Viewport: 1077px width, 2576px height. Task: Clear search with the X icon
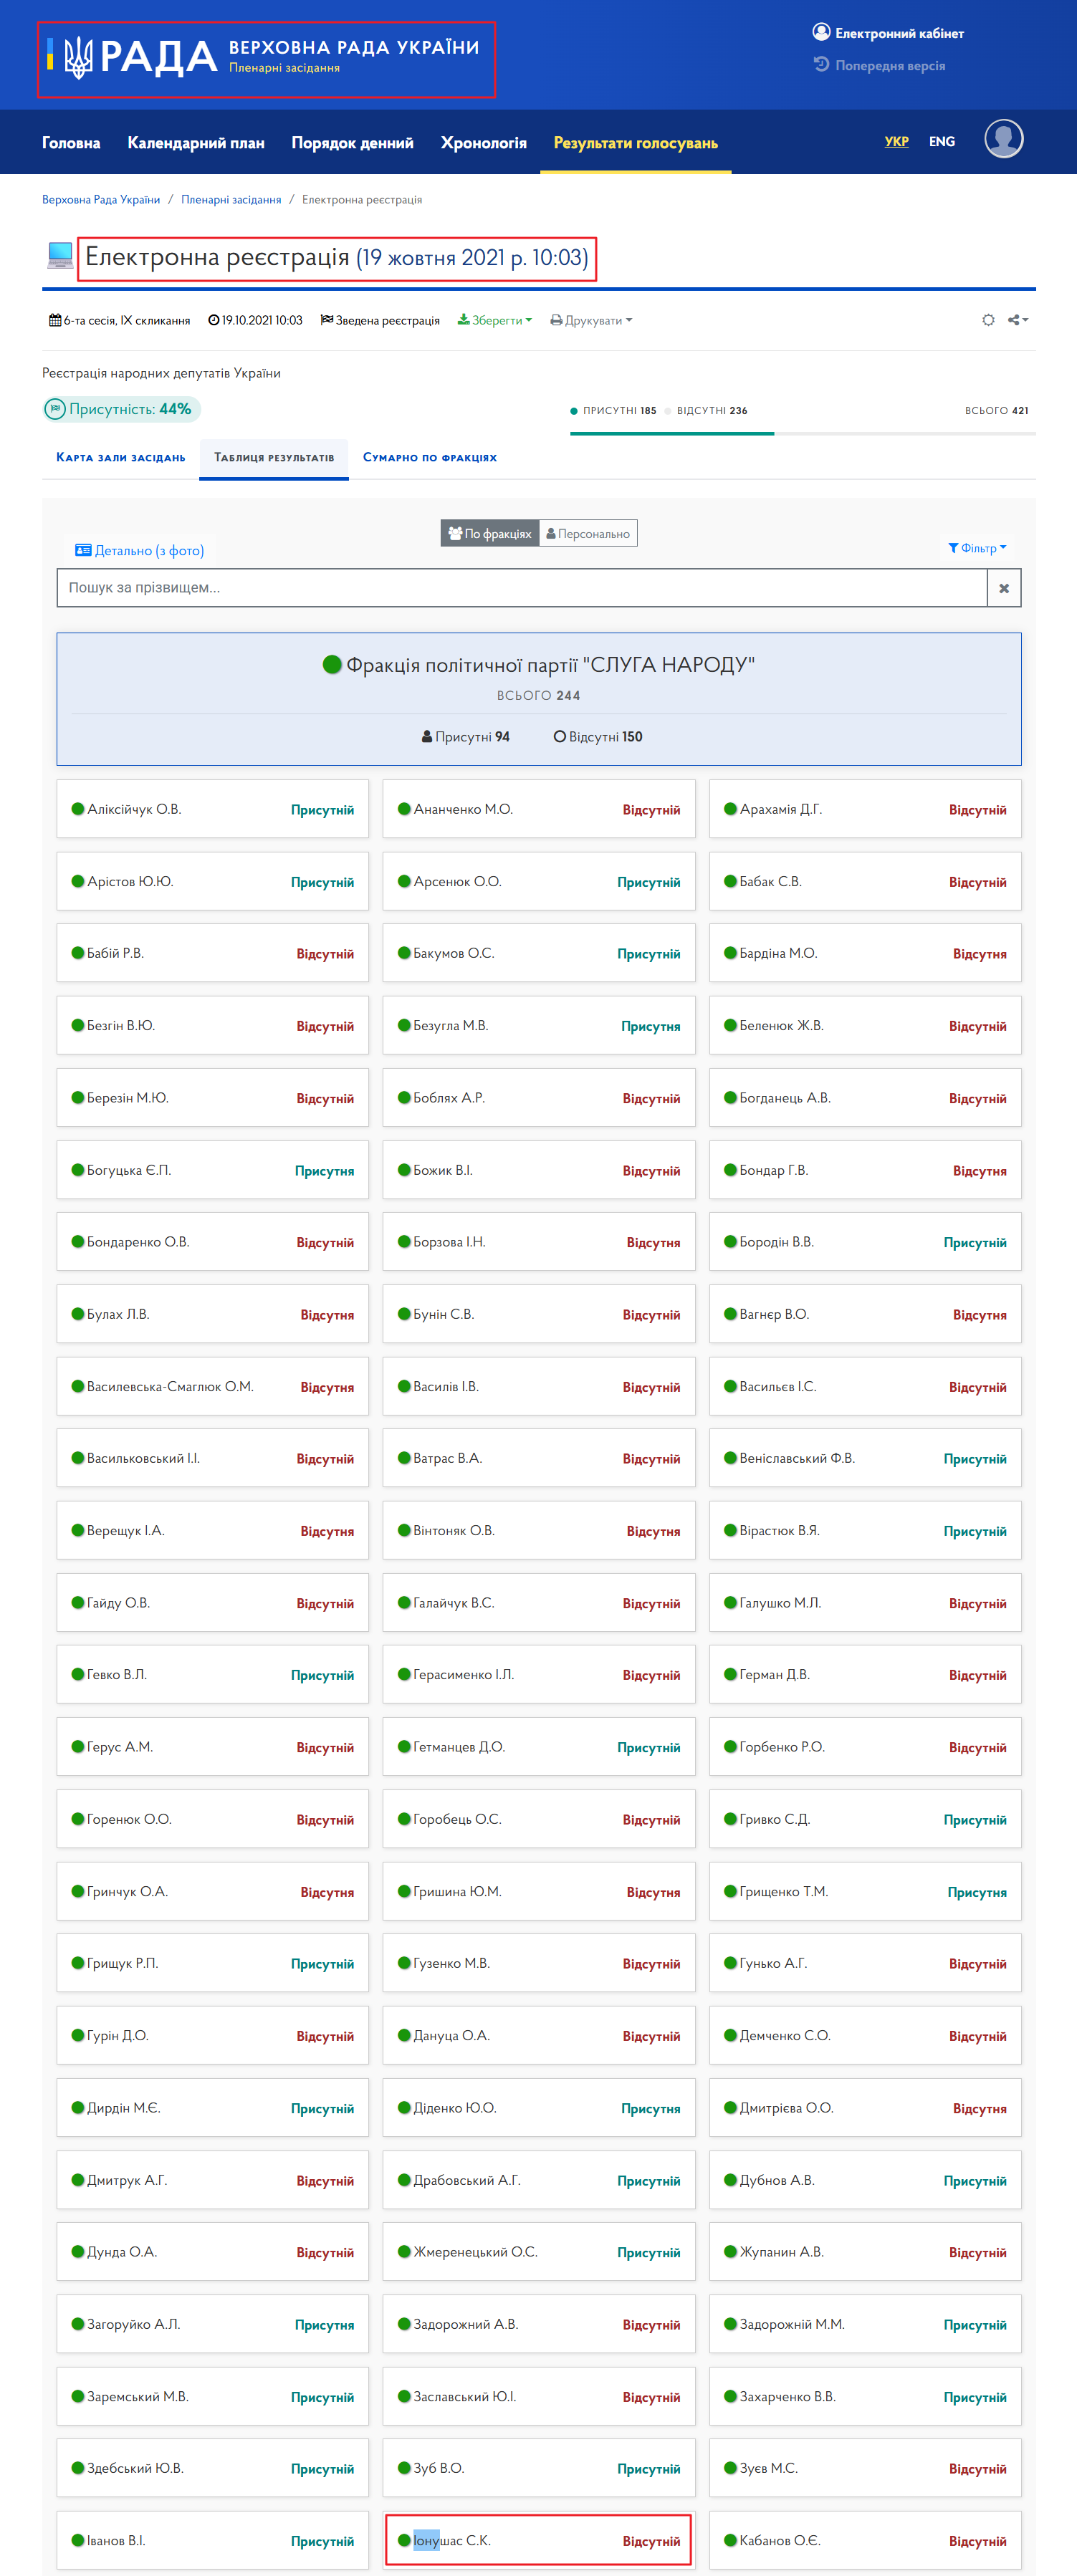[x=1004, y=588]
